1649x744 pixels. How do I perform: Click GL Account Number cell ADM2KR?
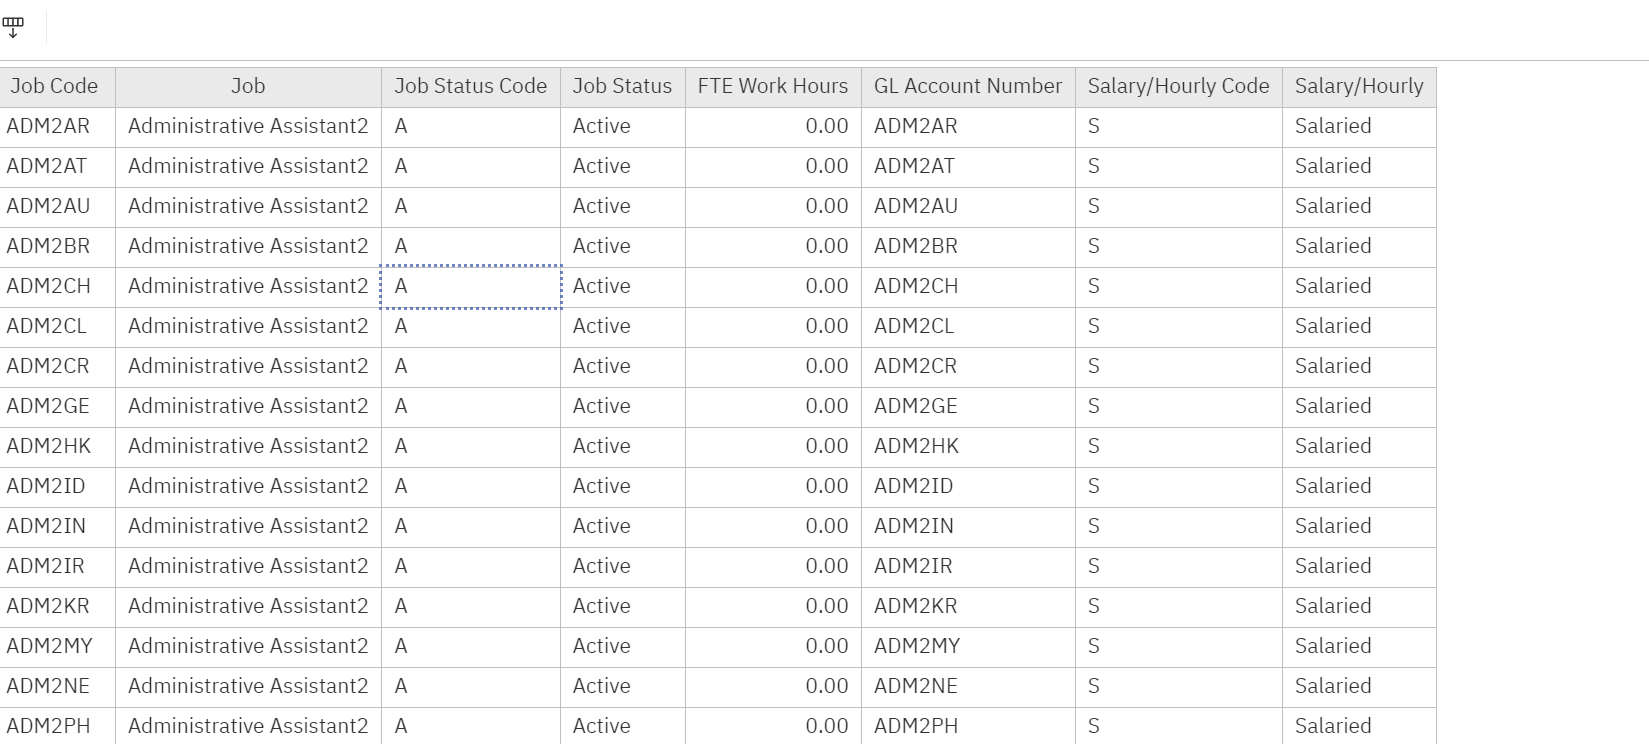[x=968, y=607]
